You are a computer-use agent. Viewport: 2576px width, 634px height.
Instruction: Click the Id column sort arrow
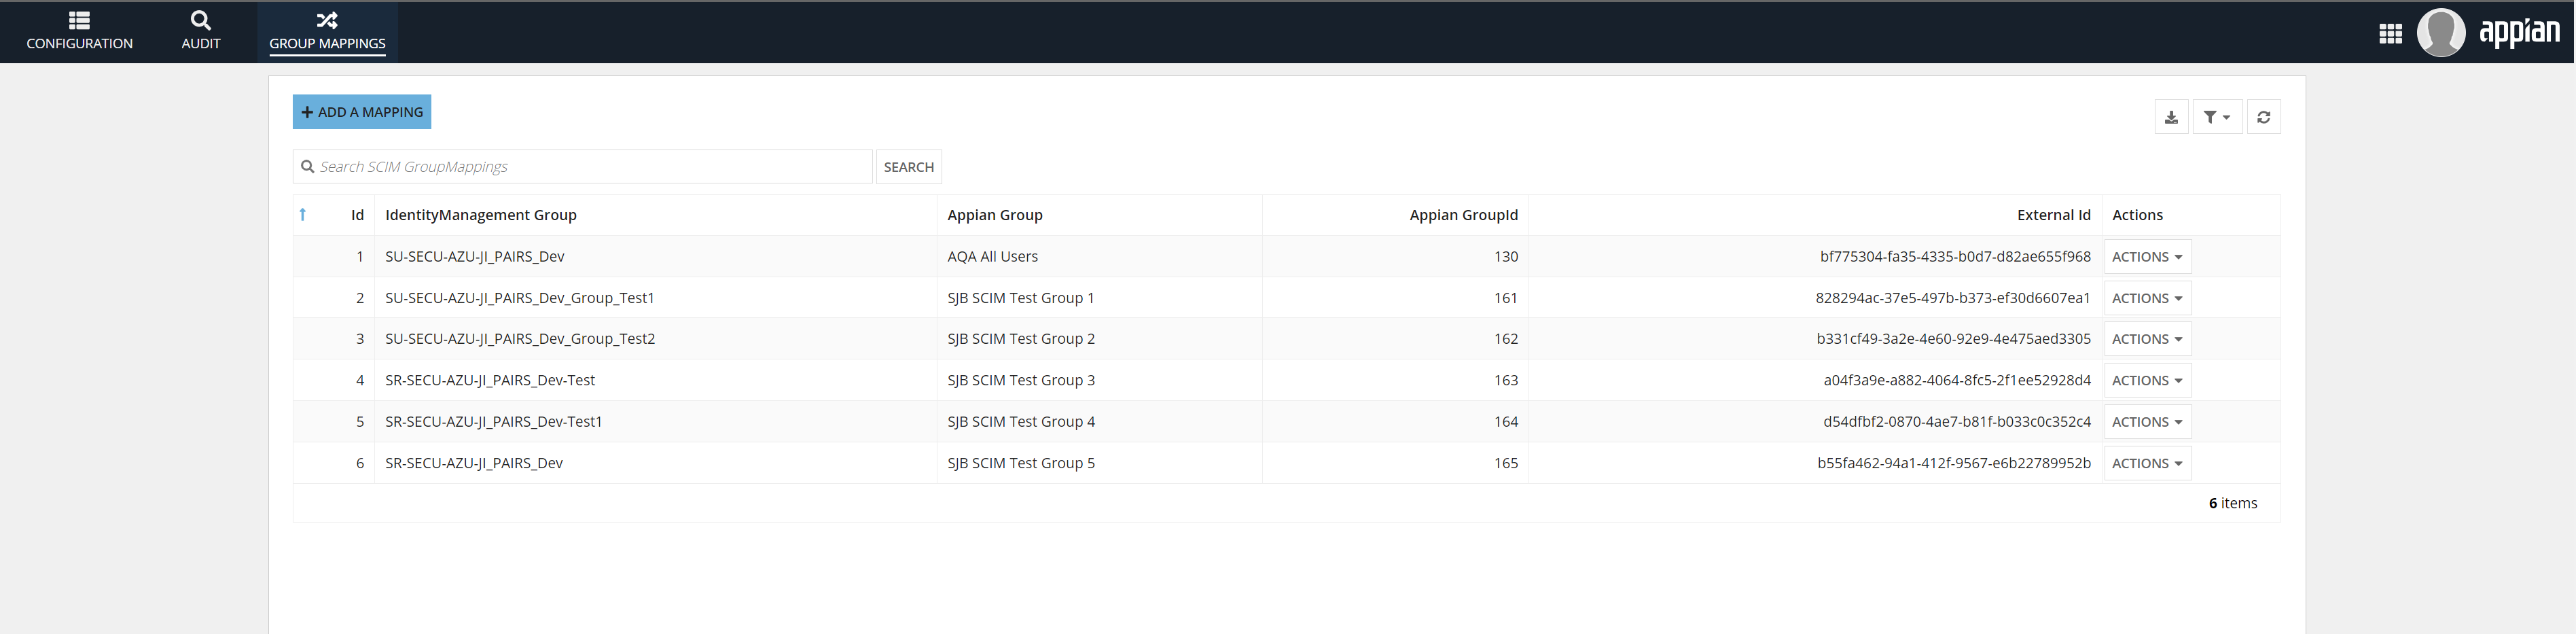click(x=303, y=215)
